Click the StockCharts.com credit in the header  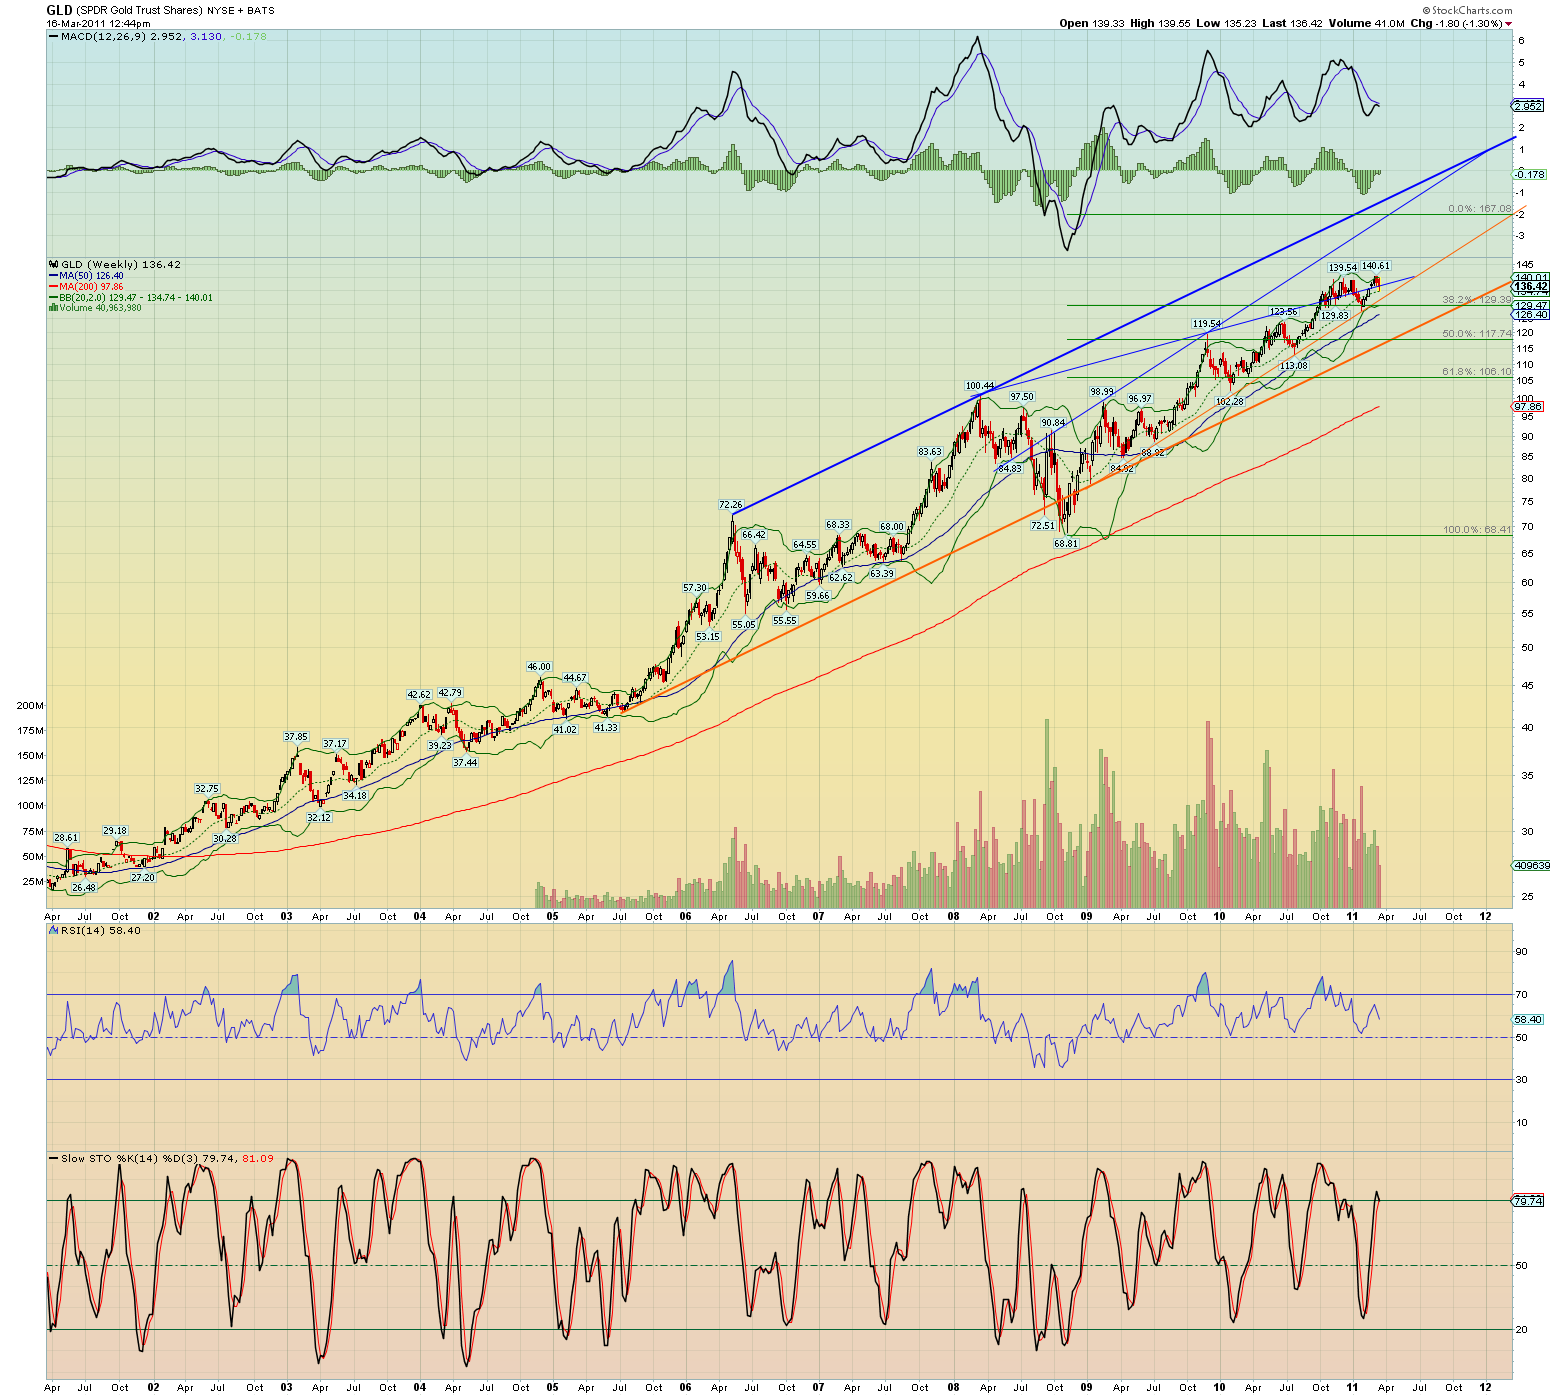pos(1468,10)
